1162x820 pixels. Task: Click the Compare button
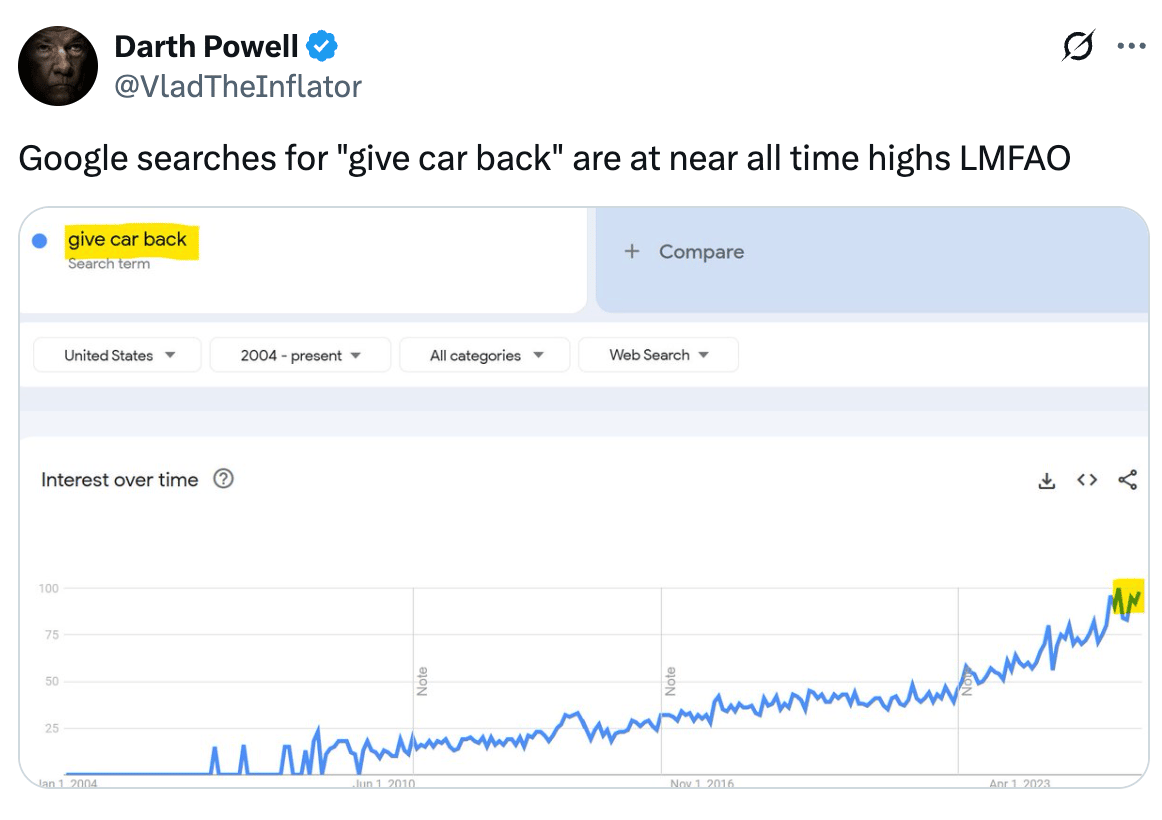(x=700, y=252)
